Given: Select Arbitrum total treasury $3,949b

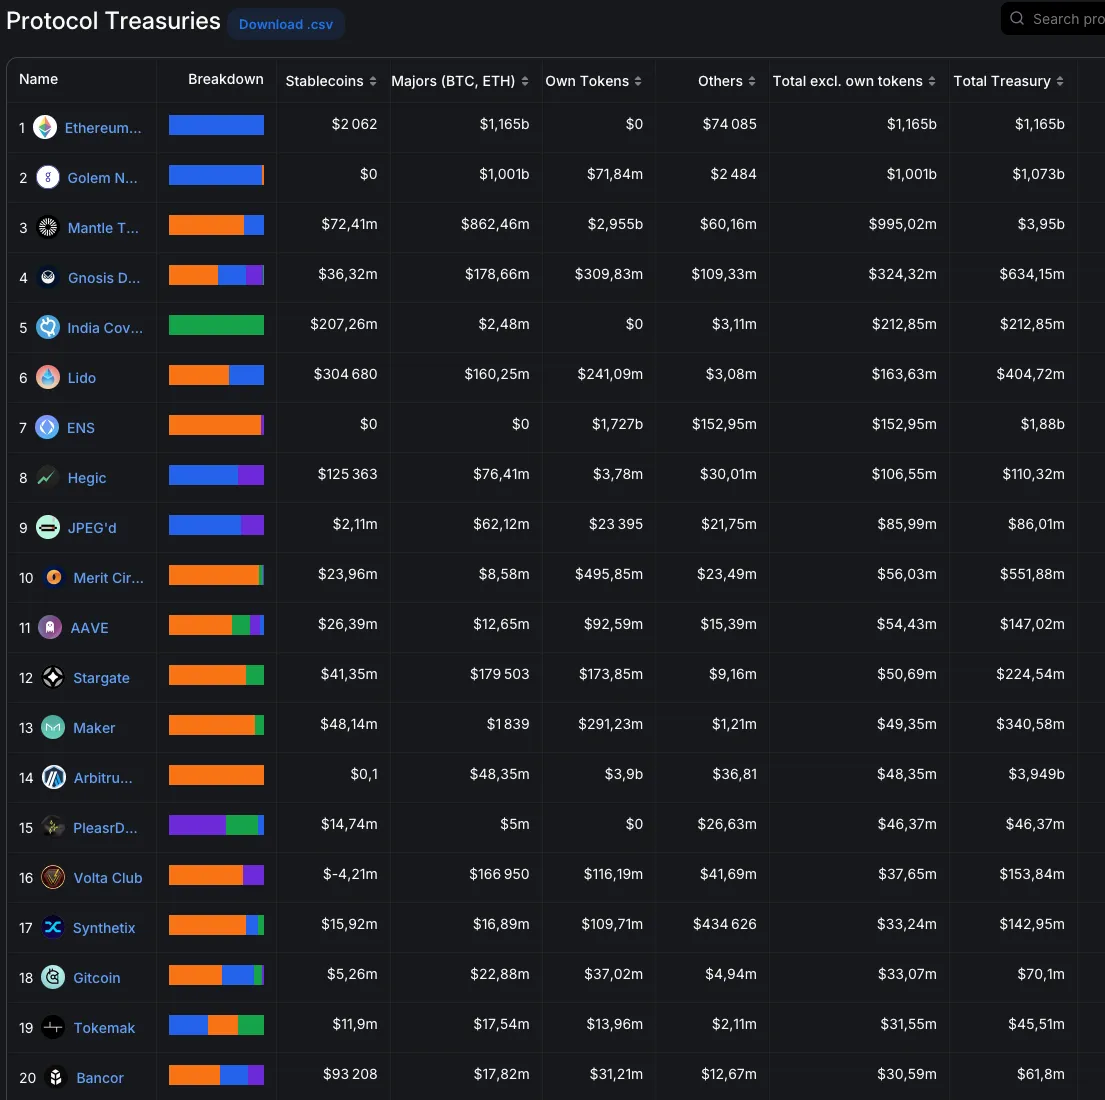Looking at the screenshot, I should [x=1037, y=774].
